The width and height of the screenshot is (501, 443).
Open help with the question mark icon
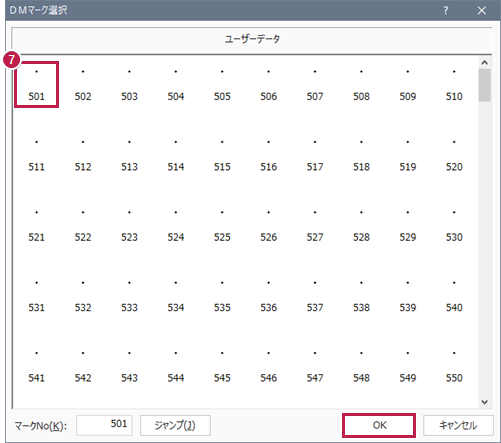(446, 11)
